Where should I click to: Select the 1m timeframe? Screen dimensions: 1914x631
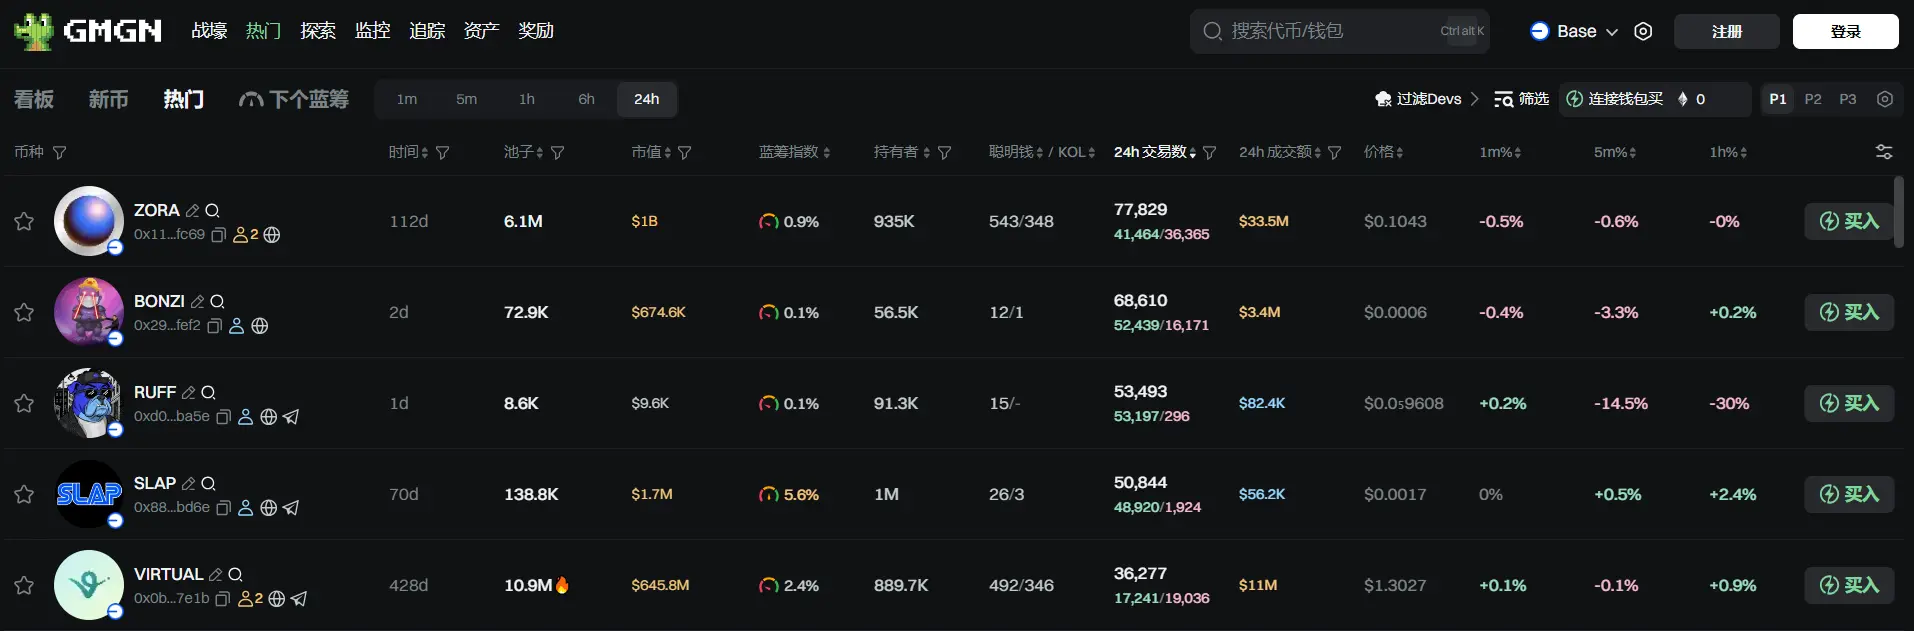pyautogui.click(x=407, y=99)
